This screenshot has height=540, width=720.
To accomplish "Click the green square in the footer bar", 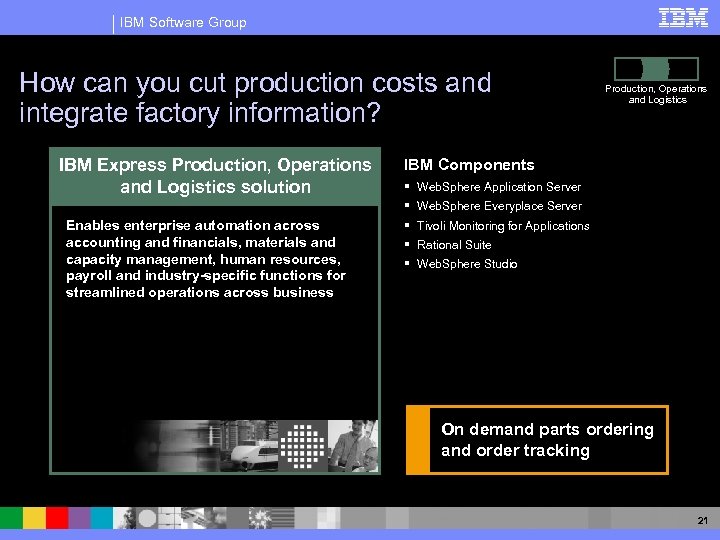I will click(11, 518).
